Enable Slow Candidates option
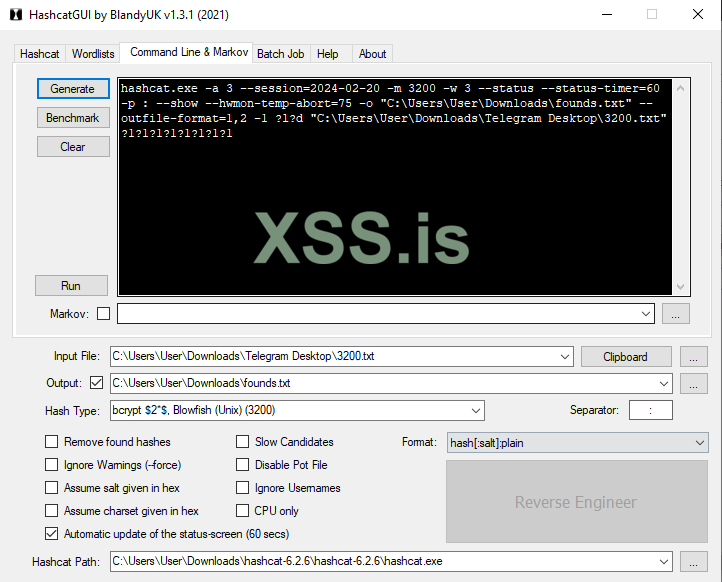The image size is (722, 582). click(242, 442)
